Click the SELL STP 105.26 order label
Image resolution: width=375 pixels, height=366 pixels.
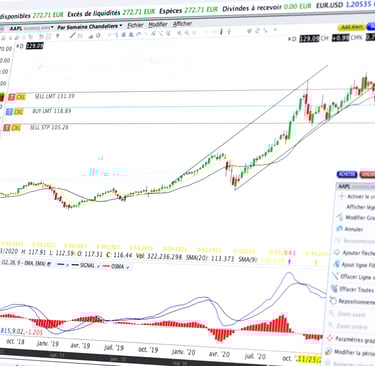pos(49,127)
